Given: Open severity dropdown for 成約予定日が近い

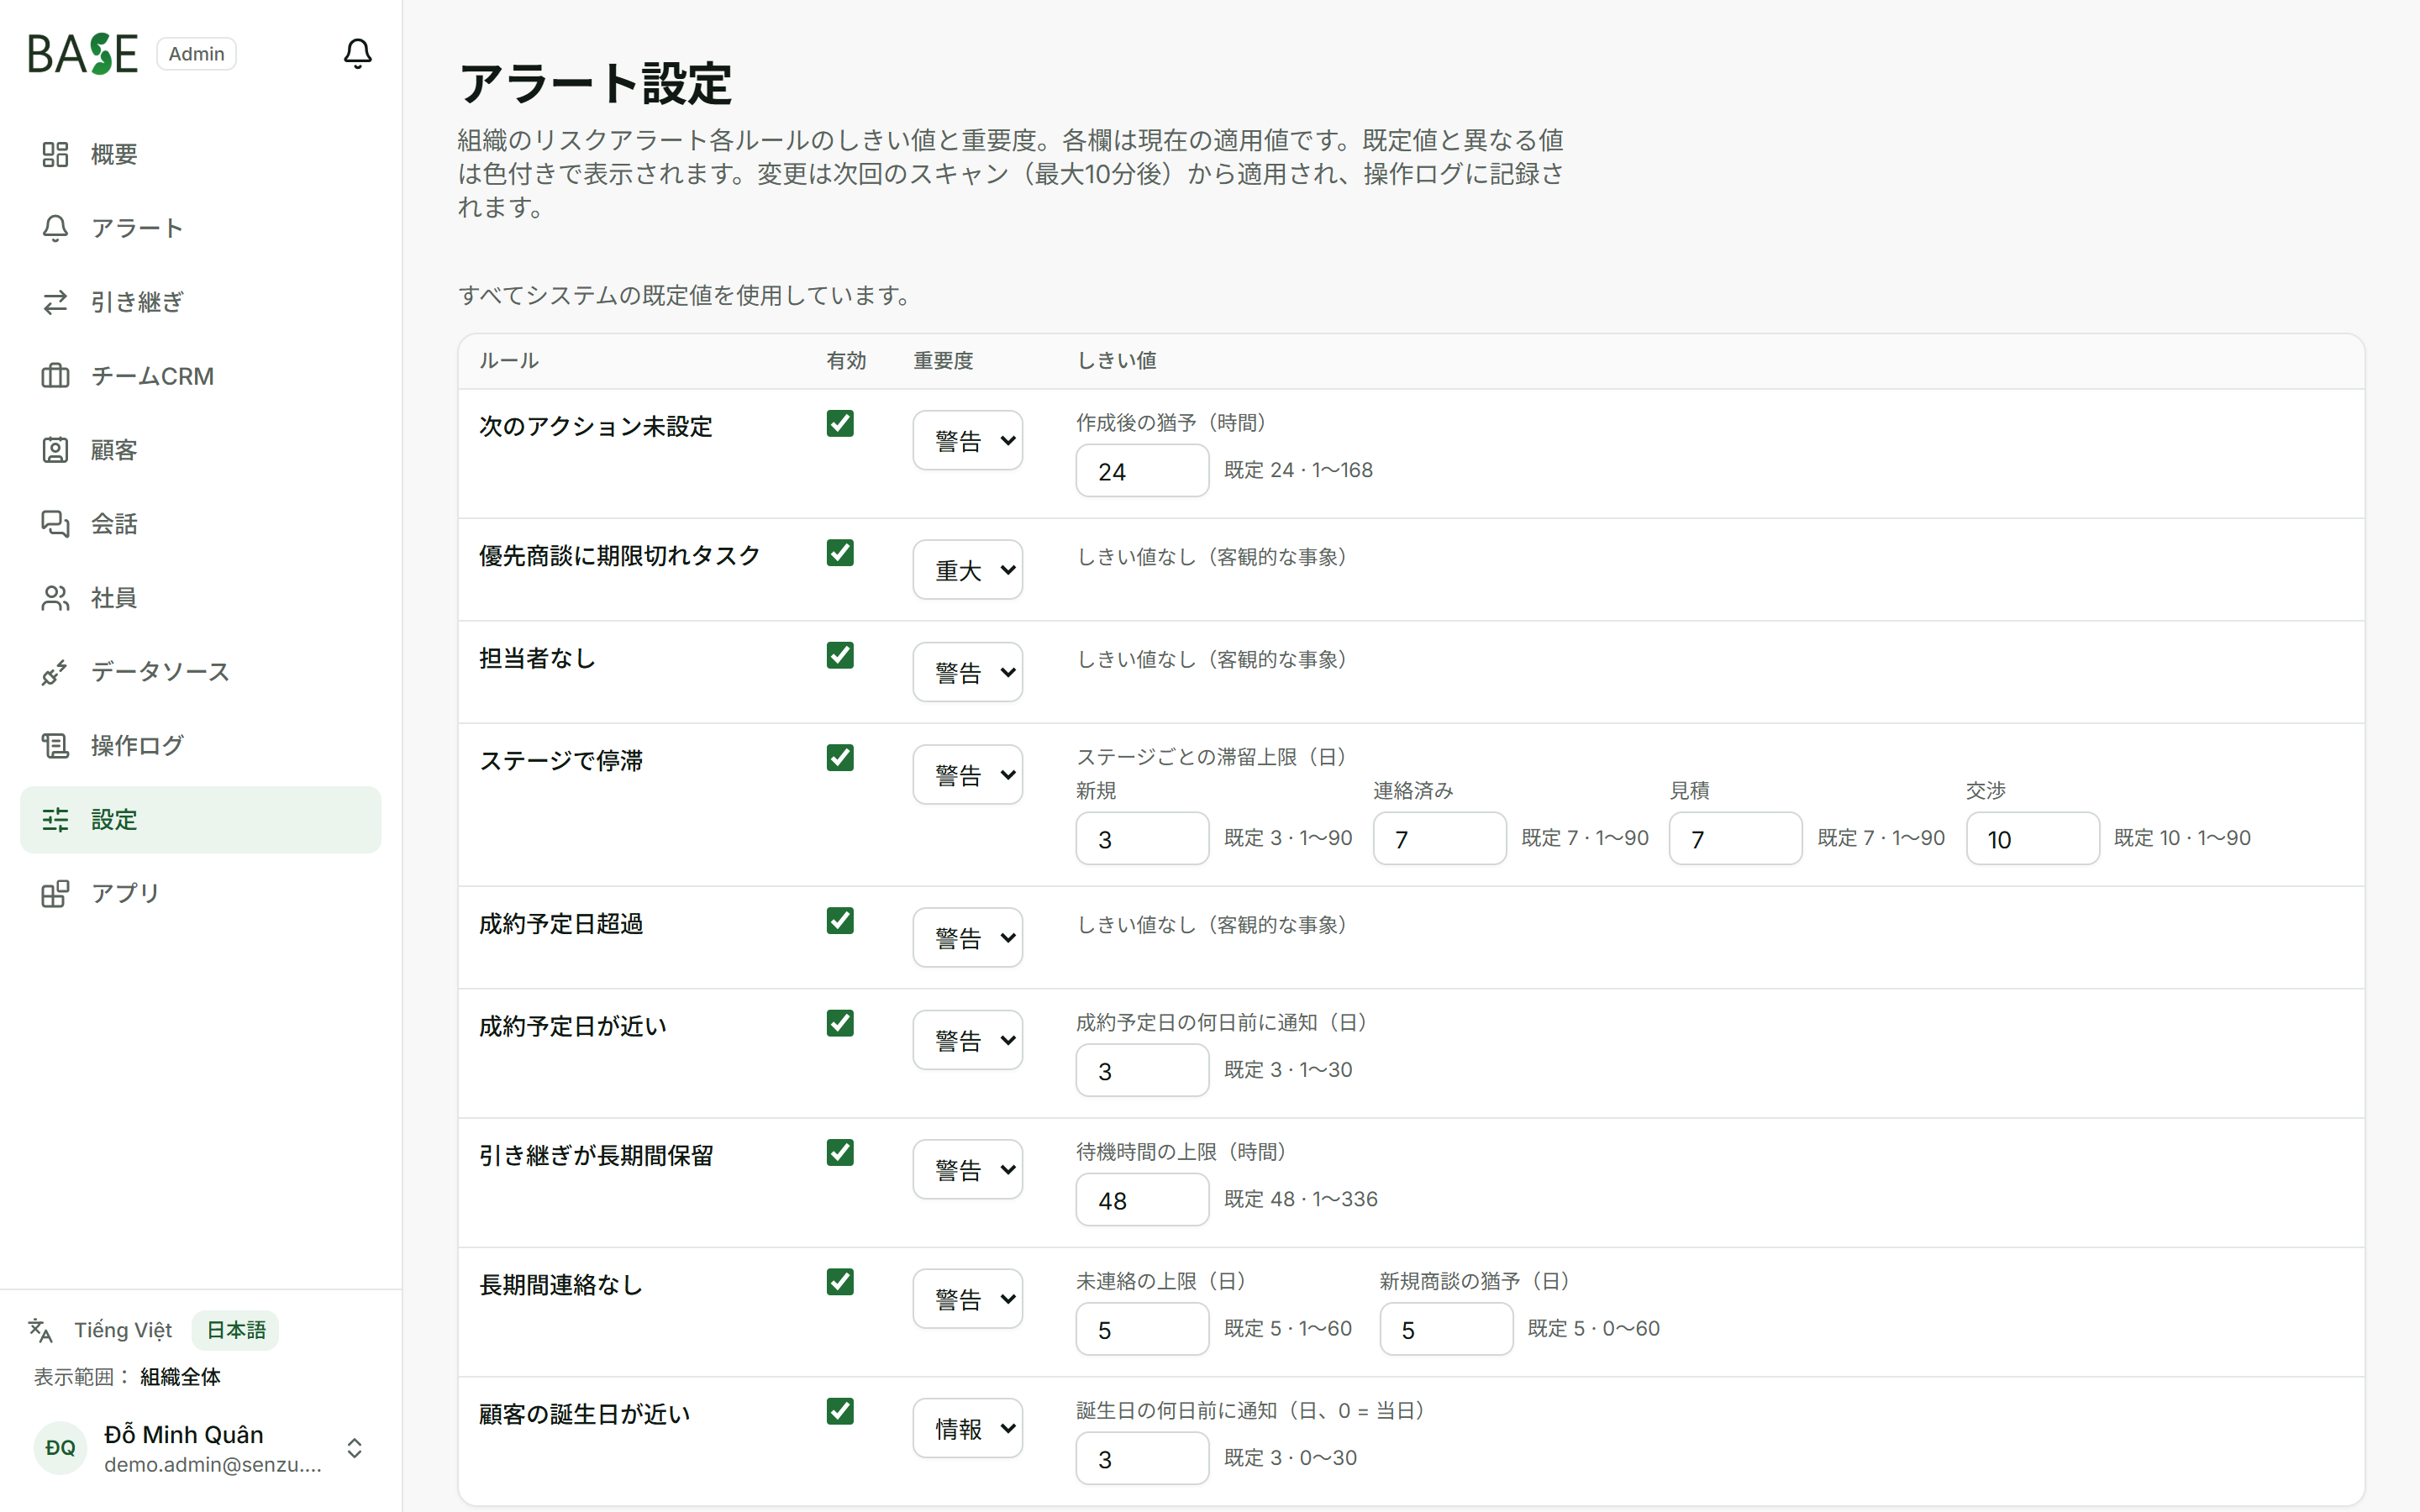Looking at the screenshot, I should (967, 1040).
